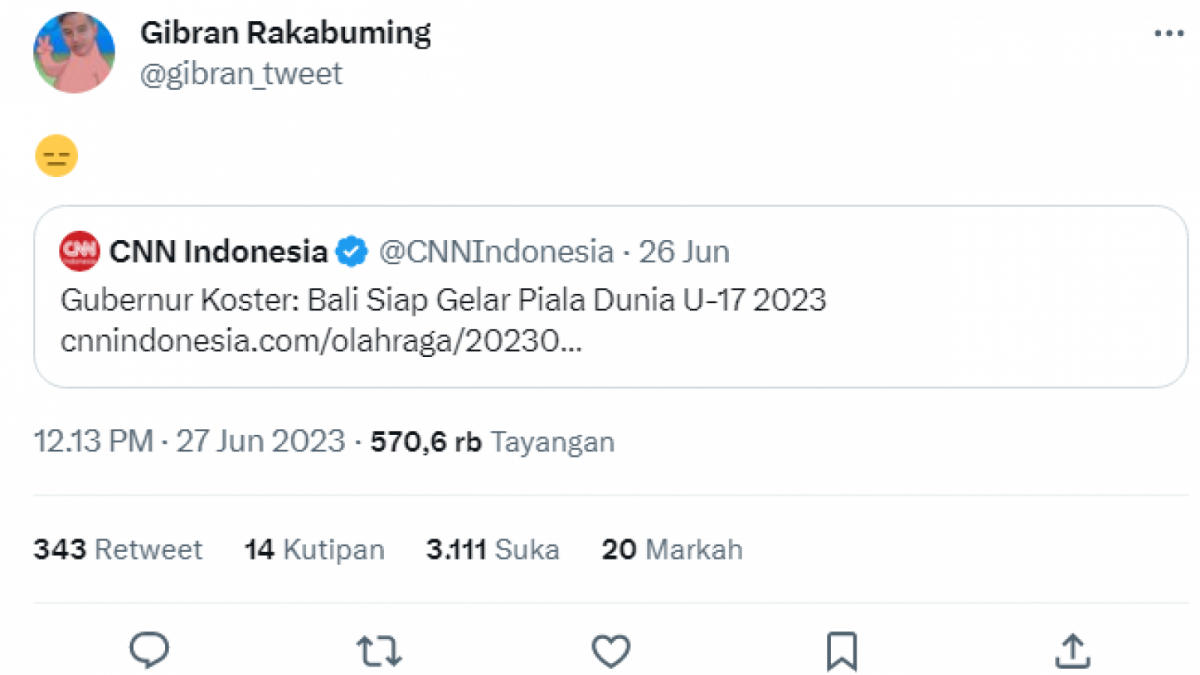This screenshot has width=1200, height=675.
Task: Retweet the post using the retweet arrows icon
Action: pyautogui.click(x=379, y=650)
